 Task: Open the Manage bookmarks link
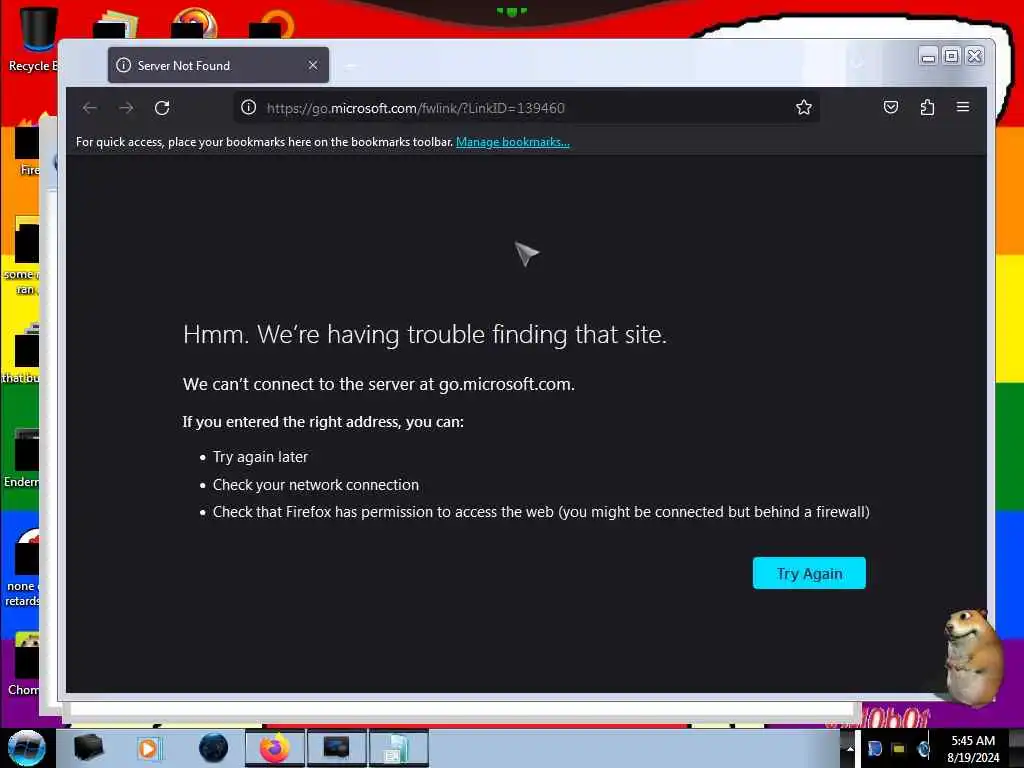coord(513,142)
